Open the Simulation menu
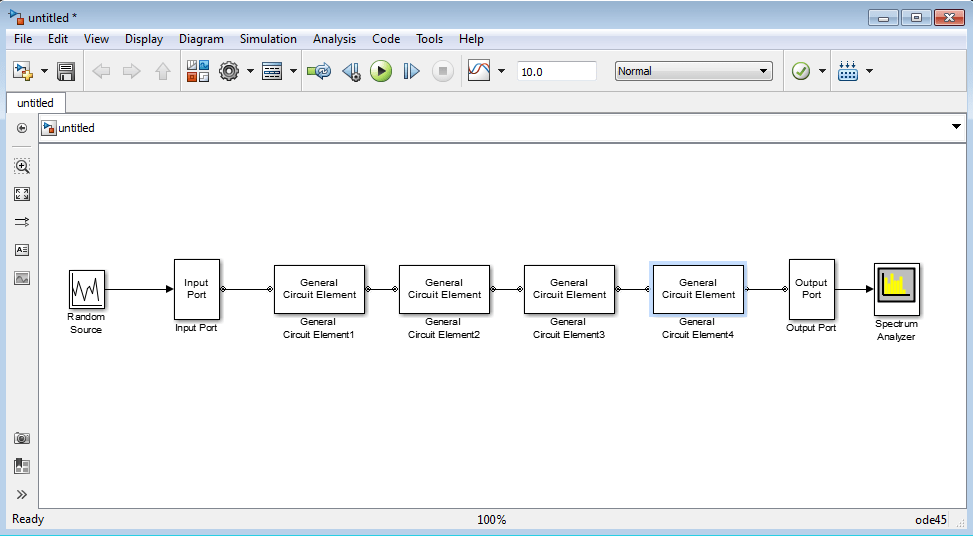Viewport: 973px width, 536px height. pos(268,38)
